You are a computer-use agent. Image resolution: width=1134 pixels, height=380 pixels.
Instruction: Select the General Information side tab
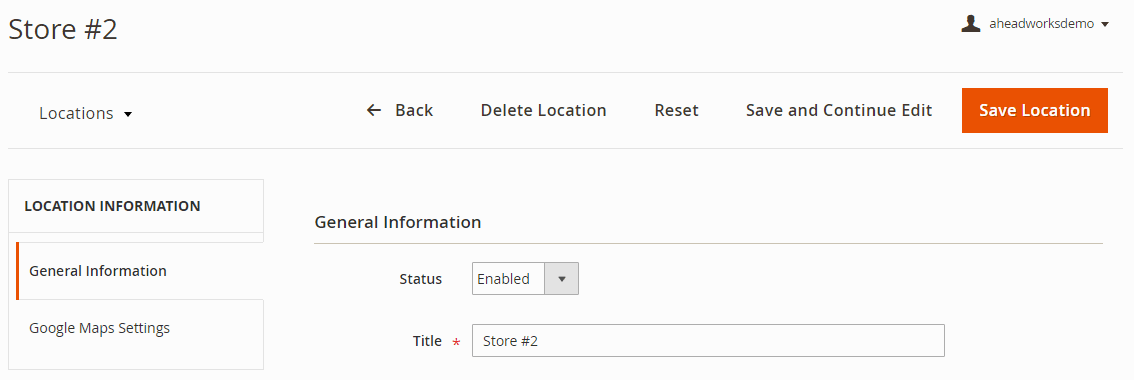click(x=140, y=271)
